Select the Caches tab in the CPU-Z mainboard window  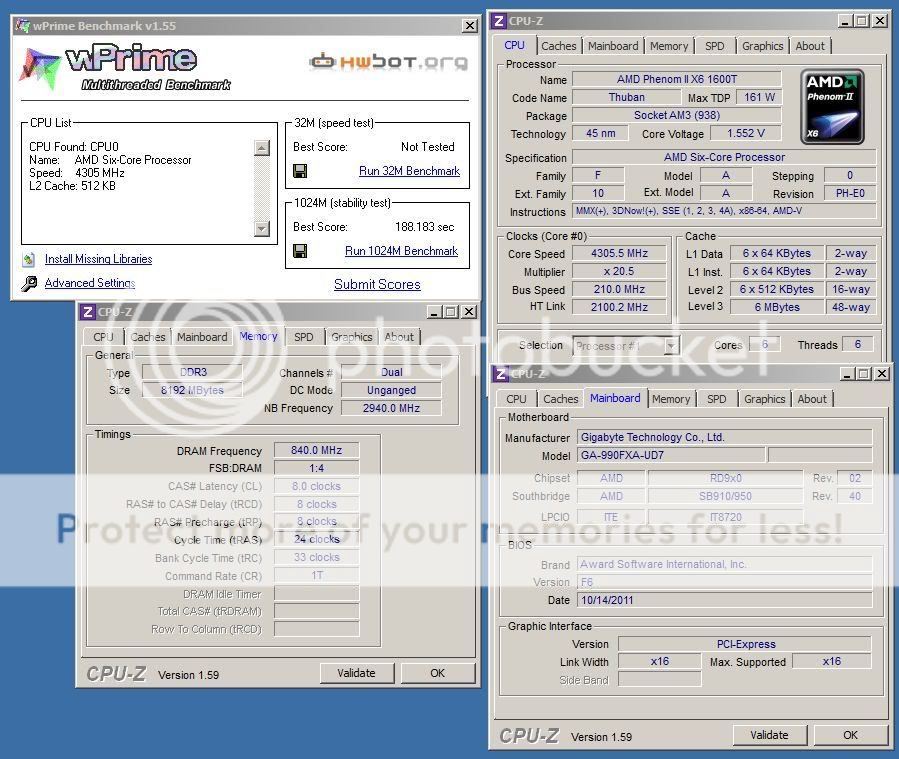tap(561, 399)
